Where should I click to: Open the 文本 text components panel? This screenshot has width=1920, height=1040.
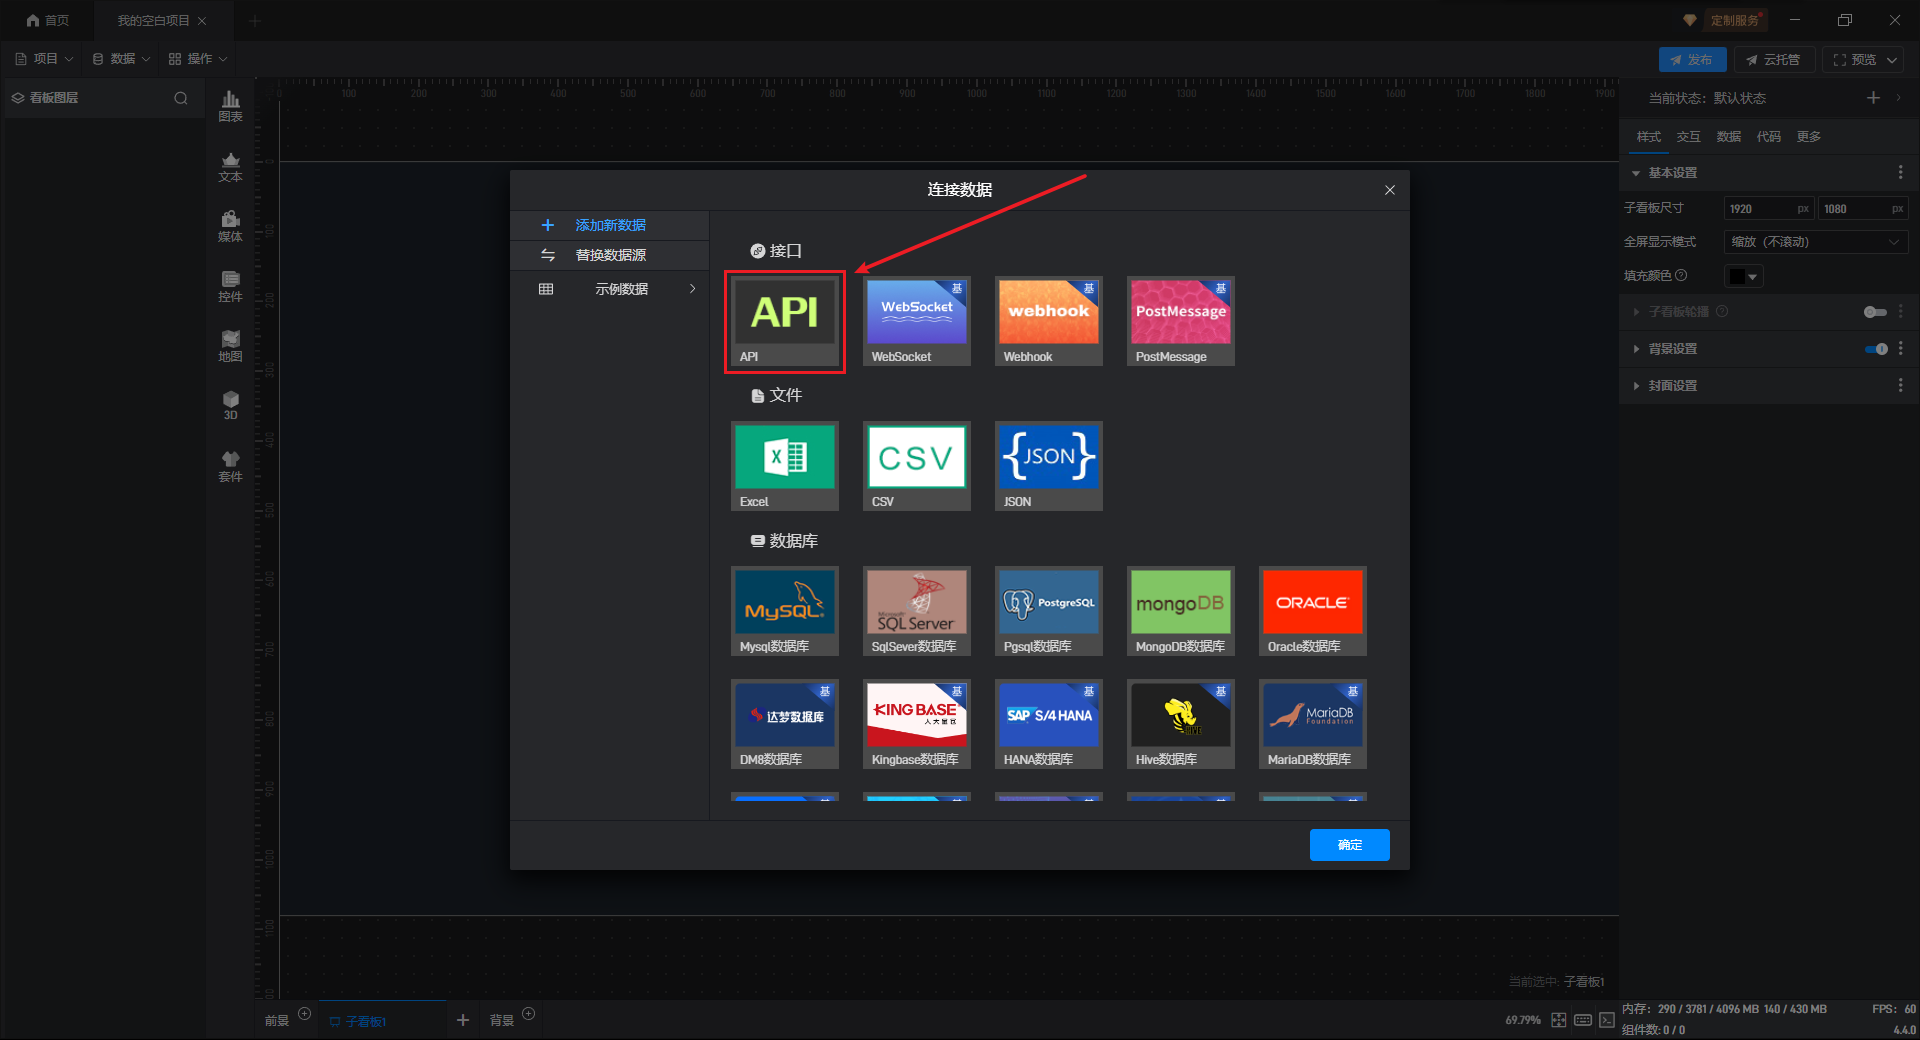click(231, 166)
